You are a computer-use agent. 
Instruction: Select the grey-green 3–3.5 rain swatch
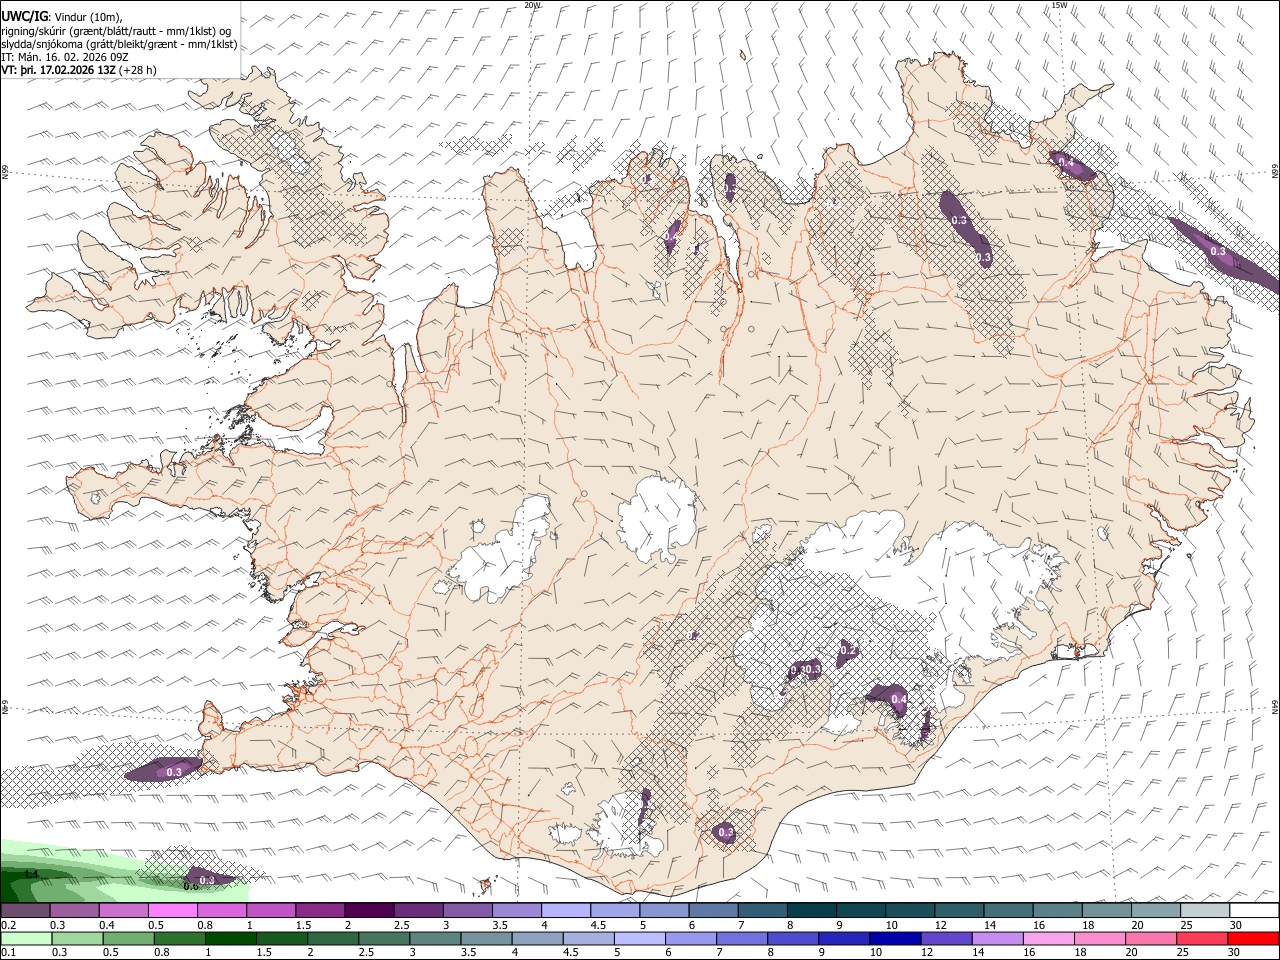click(435, 938)
